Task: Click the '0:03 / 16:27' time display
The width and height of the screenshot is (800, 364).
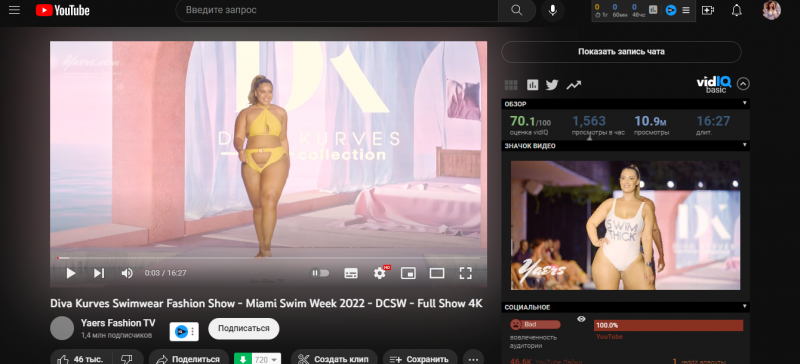Action: click(165, 273)
